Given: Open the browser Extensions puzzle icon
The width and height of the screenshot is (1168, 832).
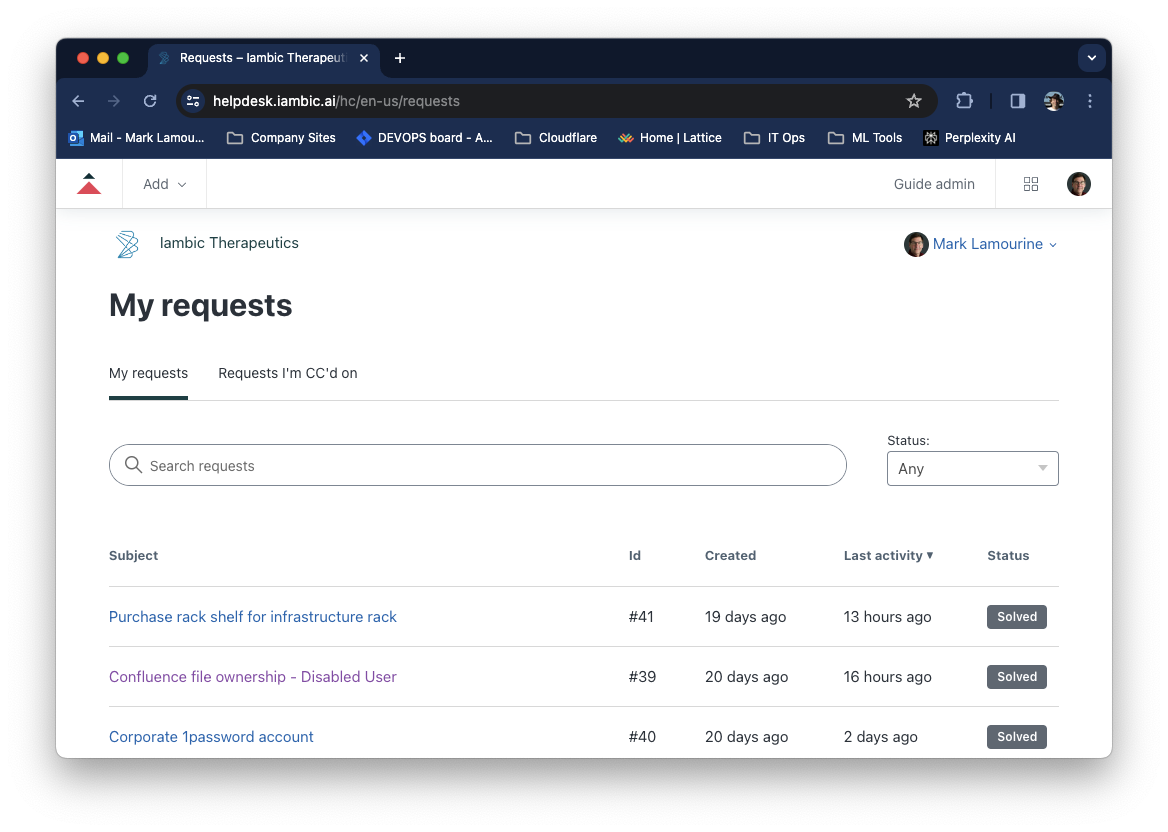Looking at the screenshot, I should coord(964,101).
